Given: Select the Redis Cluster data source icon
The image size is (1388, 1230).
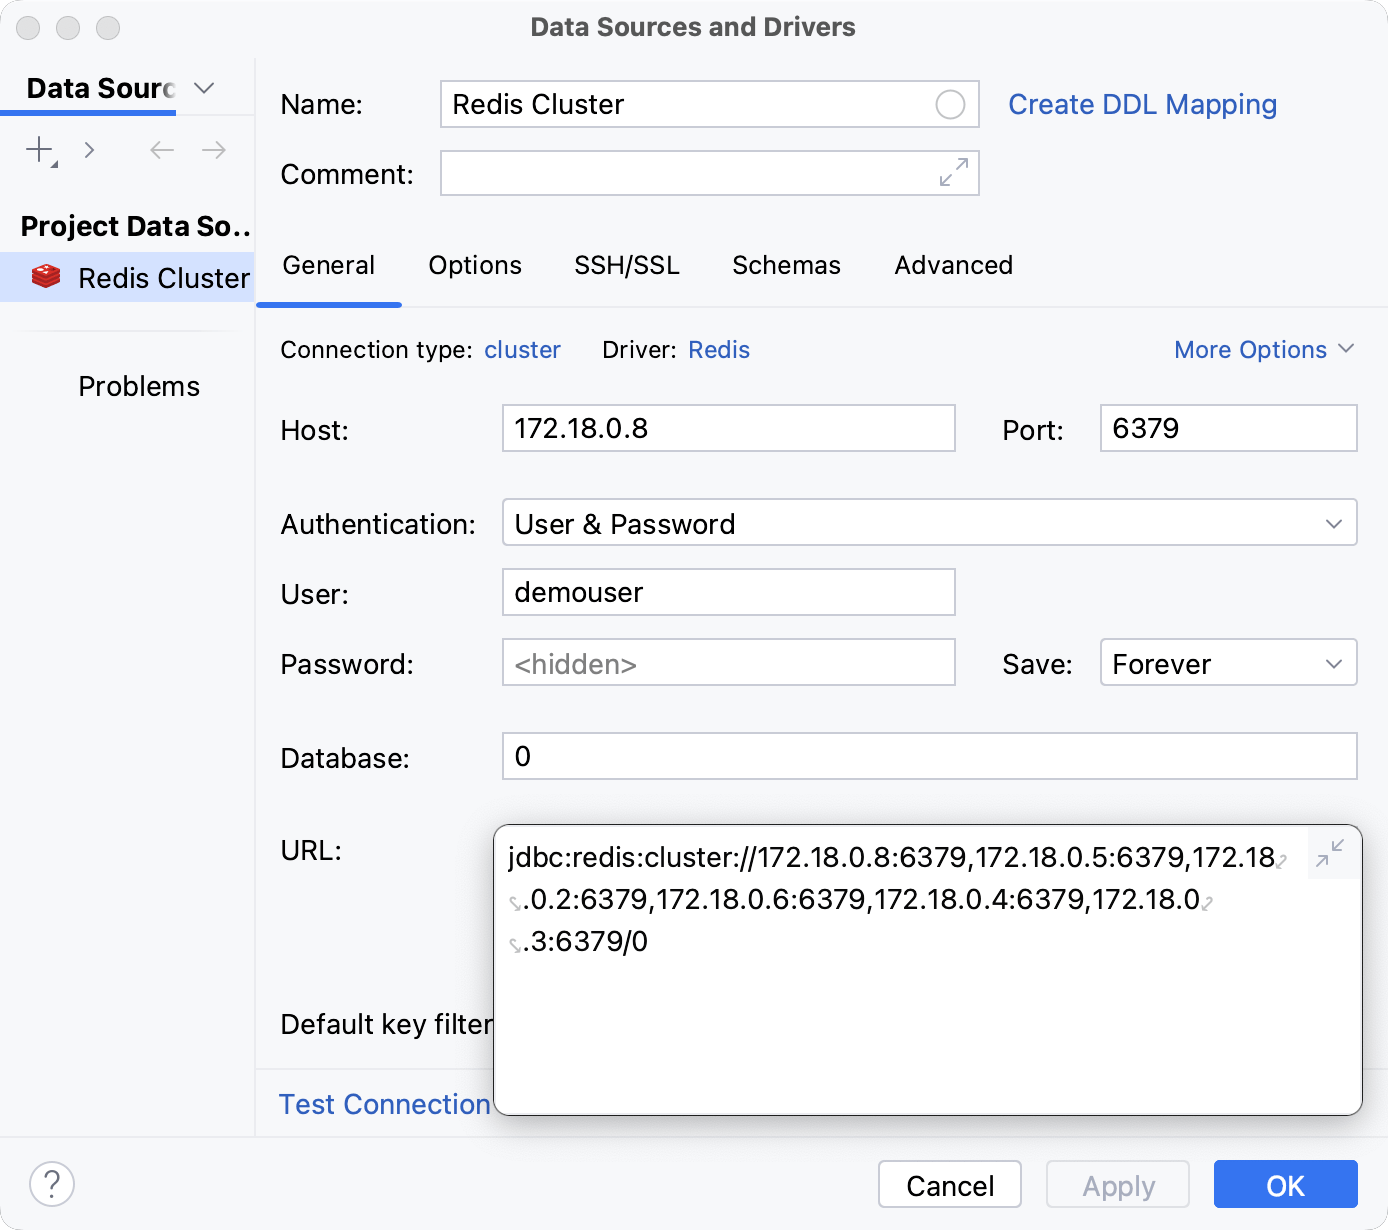Looking at the screenshot, I should [46, 277].
